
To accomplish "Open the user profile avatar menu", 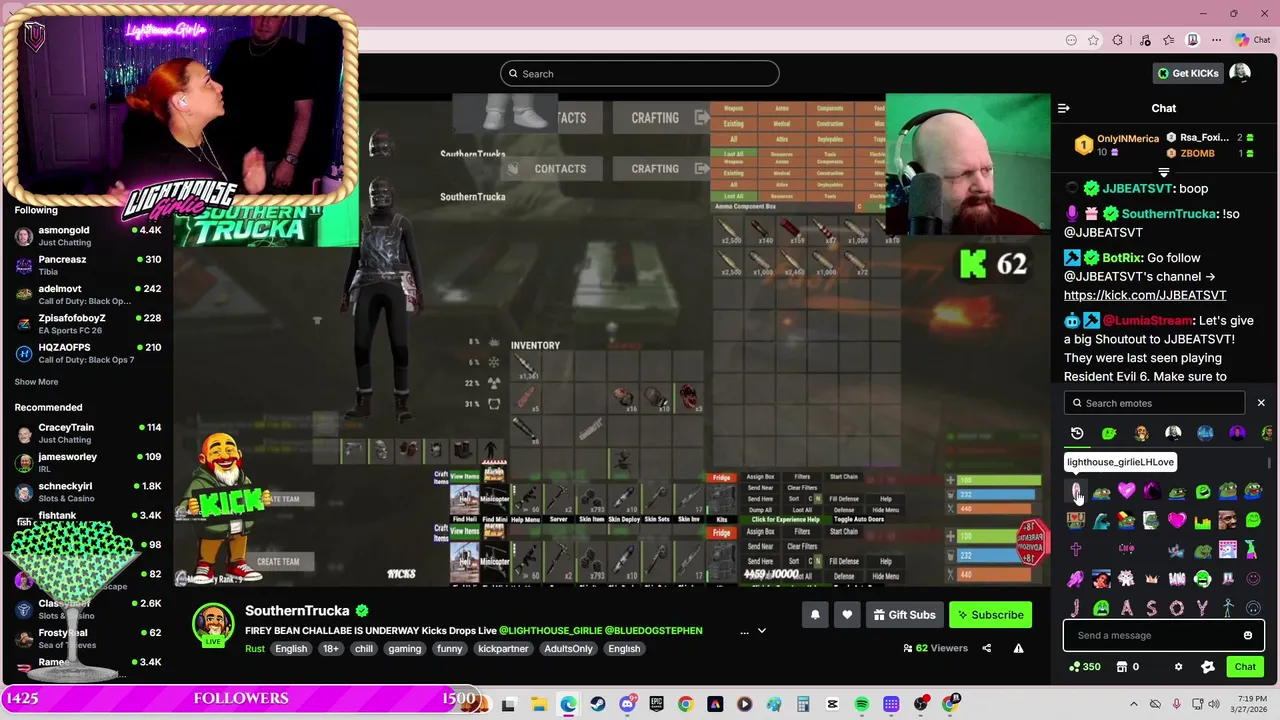I will pos(1240,73).
